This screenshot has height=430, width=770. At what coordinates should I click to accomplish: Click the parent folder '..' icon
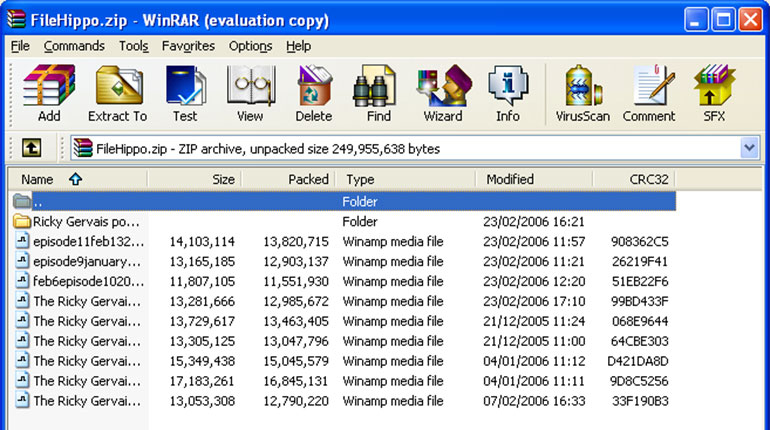[x=22, y=201]
